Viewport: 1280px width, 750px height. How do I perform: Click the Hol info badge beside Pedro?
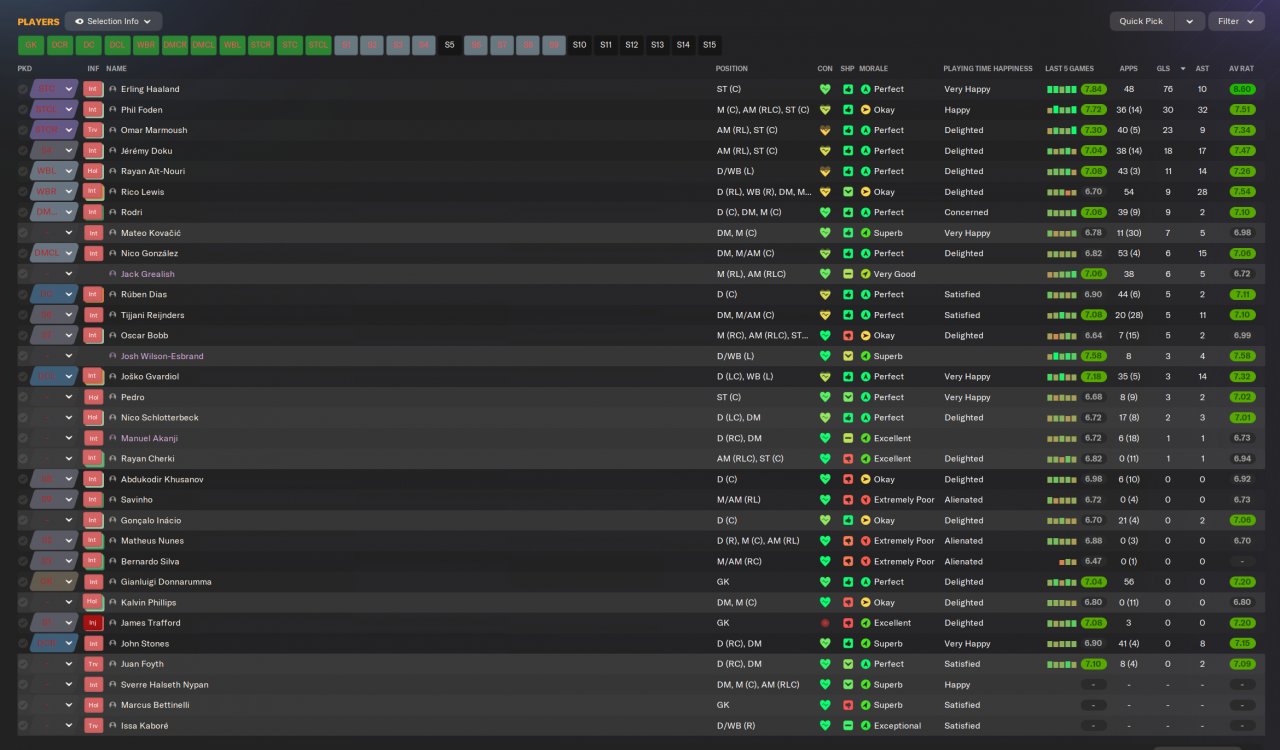point(93,397)
